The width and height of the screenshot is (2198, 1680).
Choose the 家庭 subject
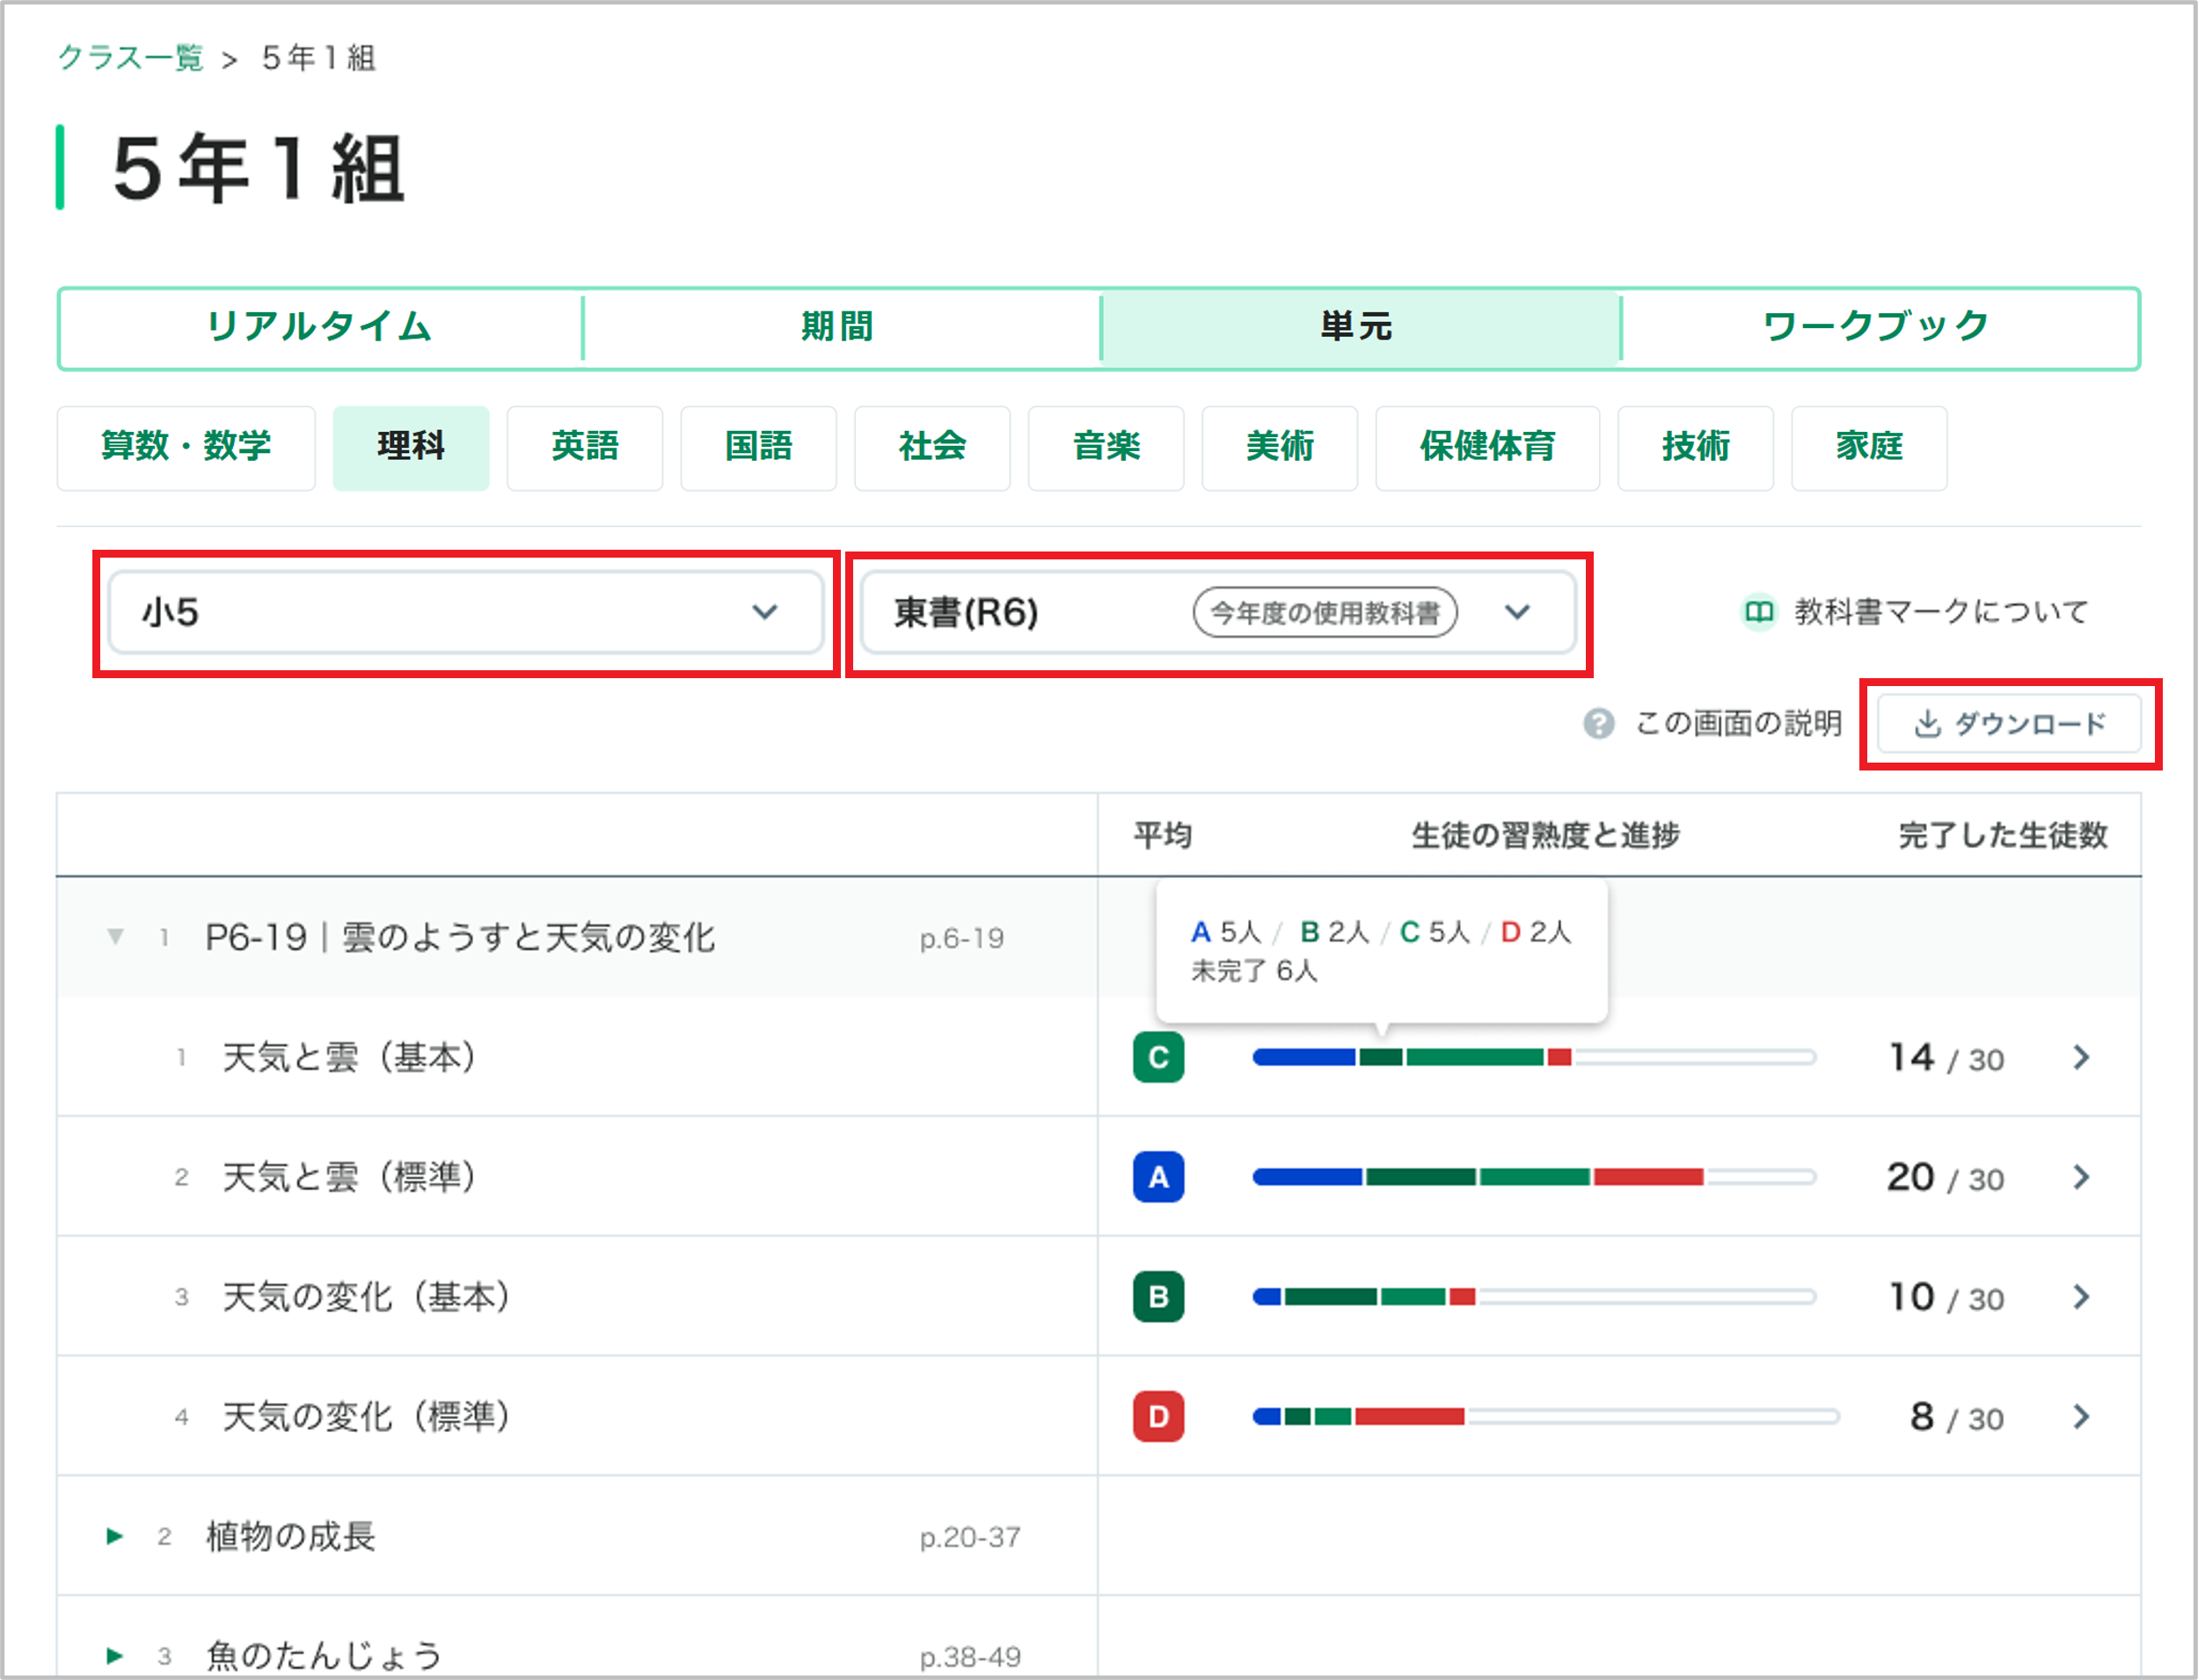pyautogui.click(x=1869, y=447)
